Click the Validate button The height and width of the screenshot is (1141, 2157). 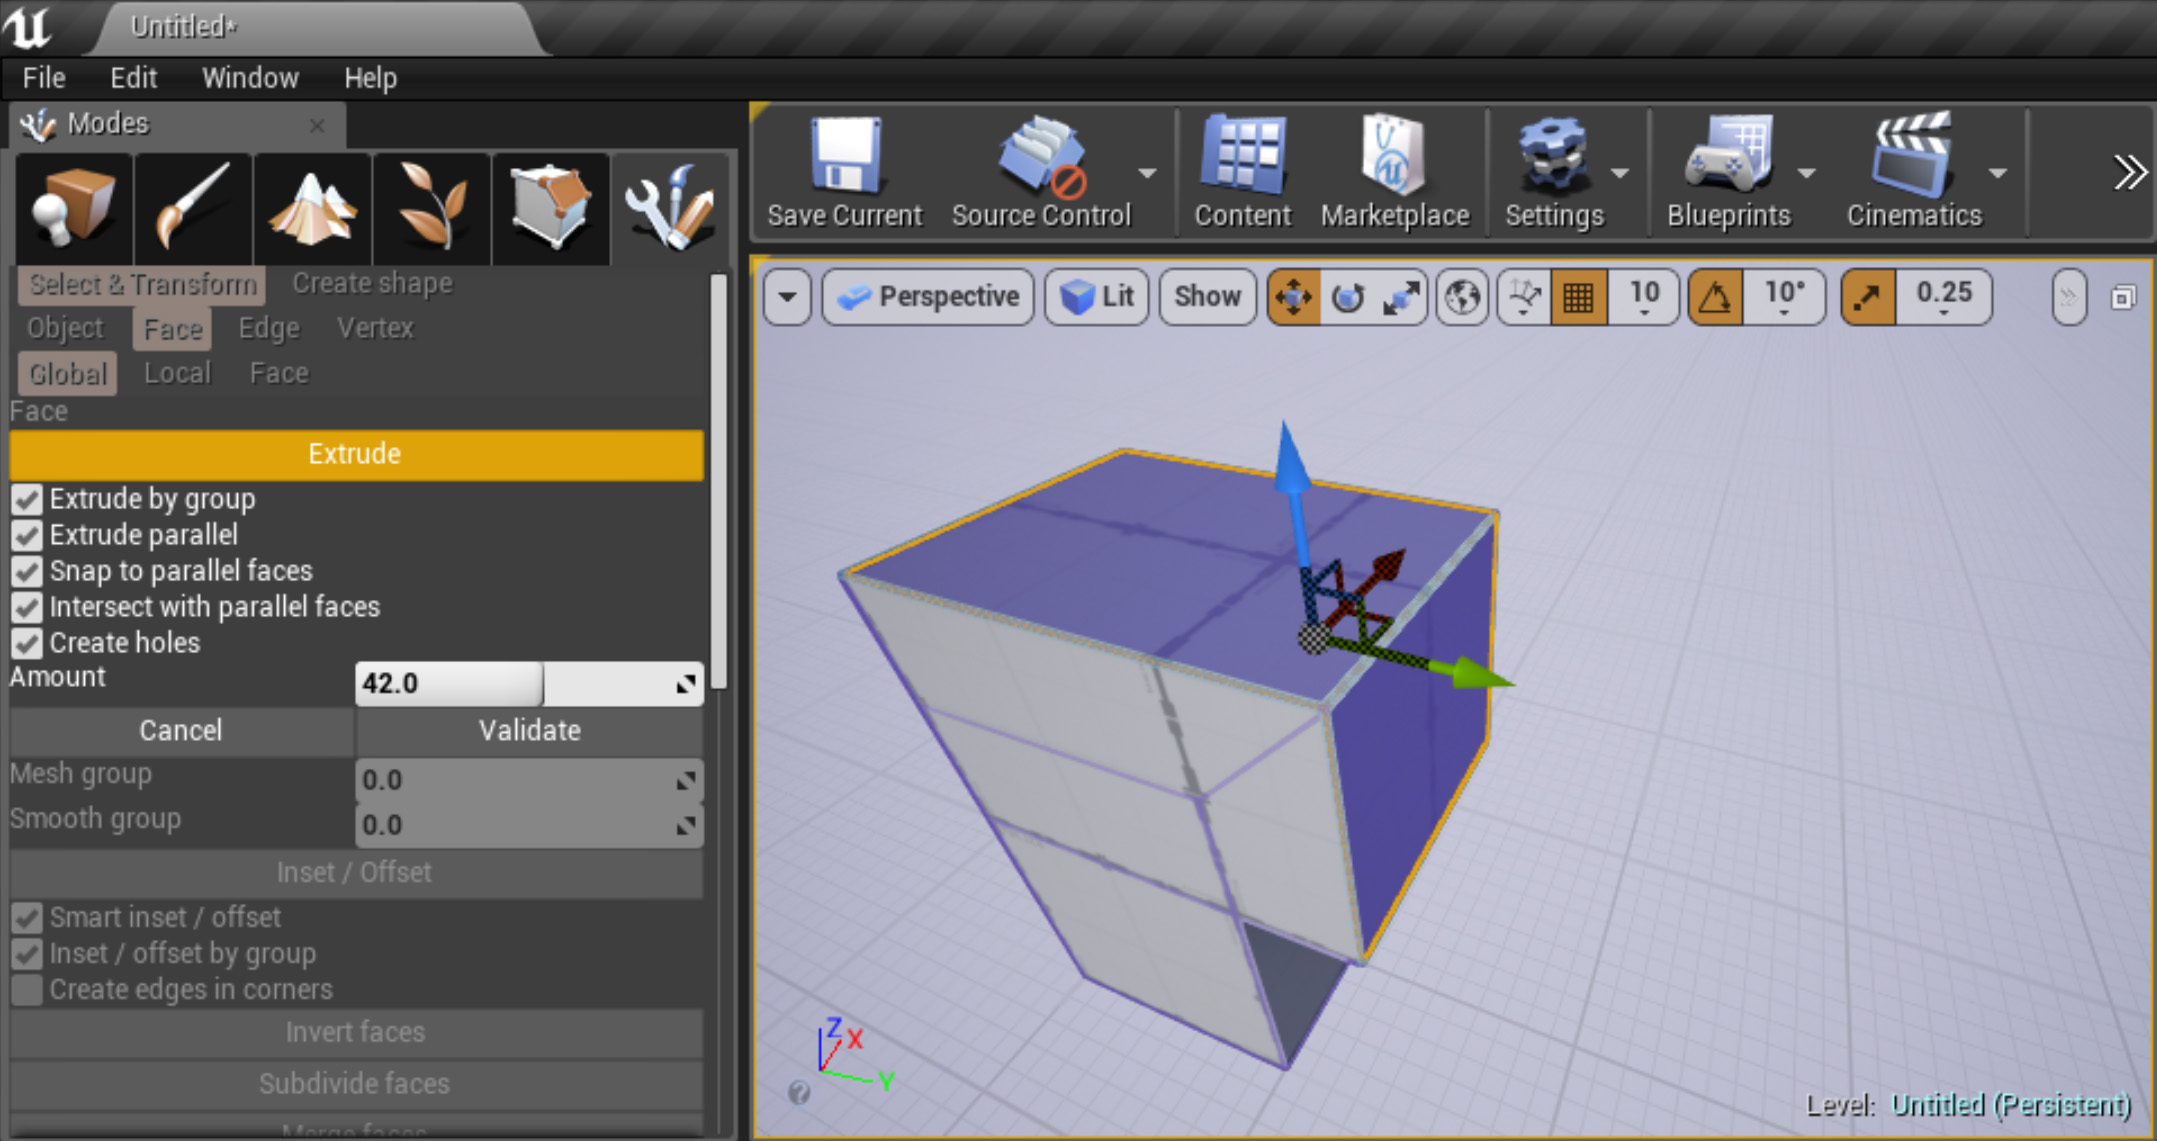528,729
